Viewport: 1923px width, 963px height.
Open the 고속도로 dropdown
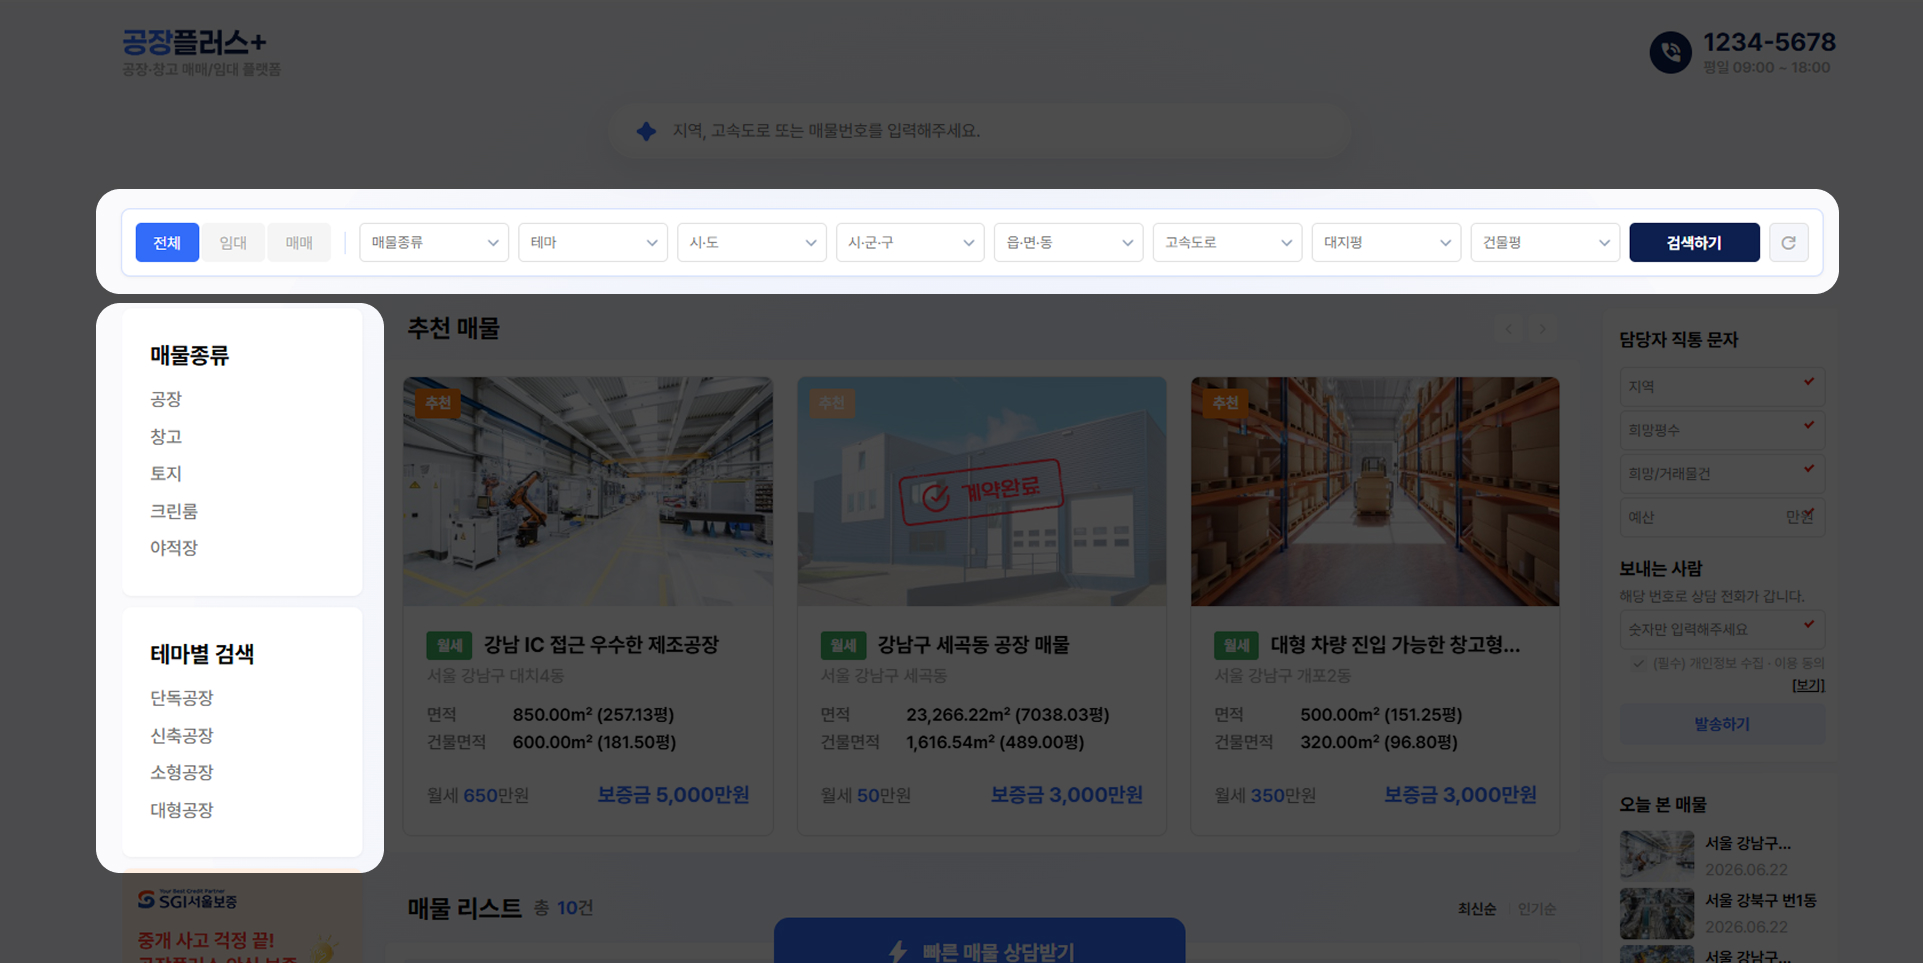pos(1228,242)
